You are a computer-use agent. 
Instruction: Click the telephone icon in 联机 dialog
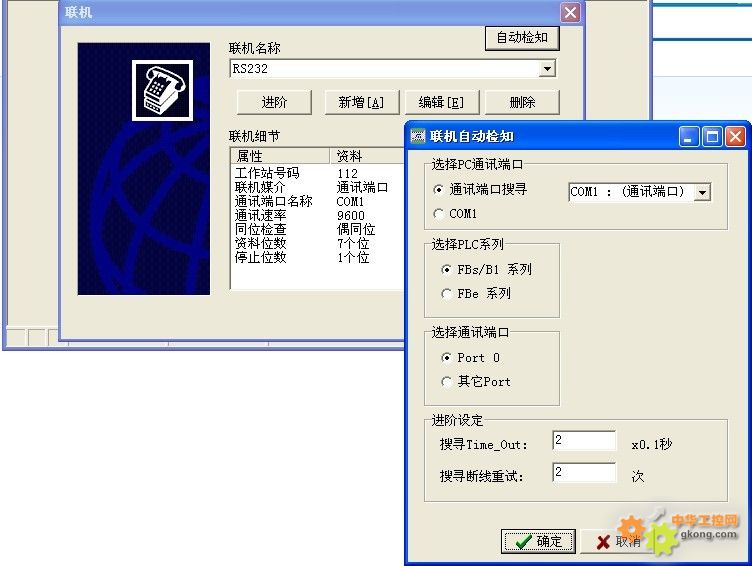pyautogui.click(x=163, y=91)
